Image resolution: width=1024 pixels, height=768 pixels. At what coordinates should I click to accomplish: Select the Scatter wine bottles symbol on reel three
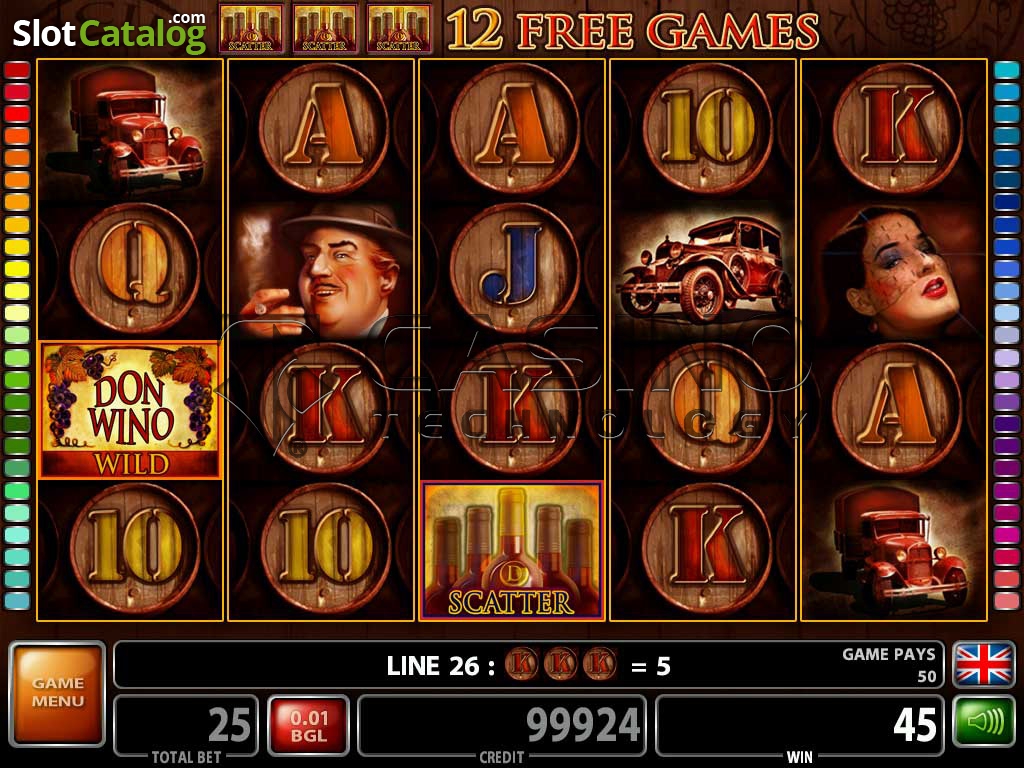pos(511,551)
